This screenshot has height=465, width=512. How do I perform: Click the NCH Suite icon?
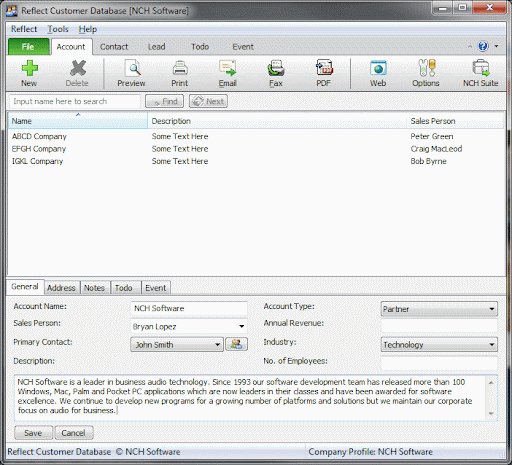tap(480, 73)
